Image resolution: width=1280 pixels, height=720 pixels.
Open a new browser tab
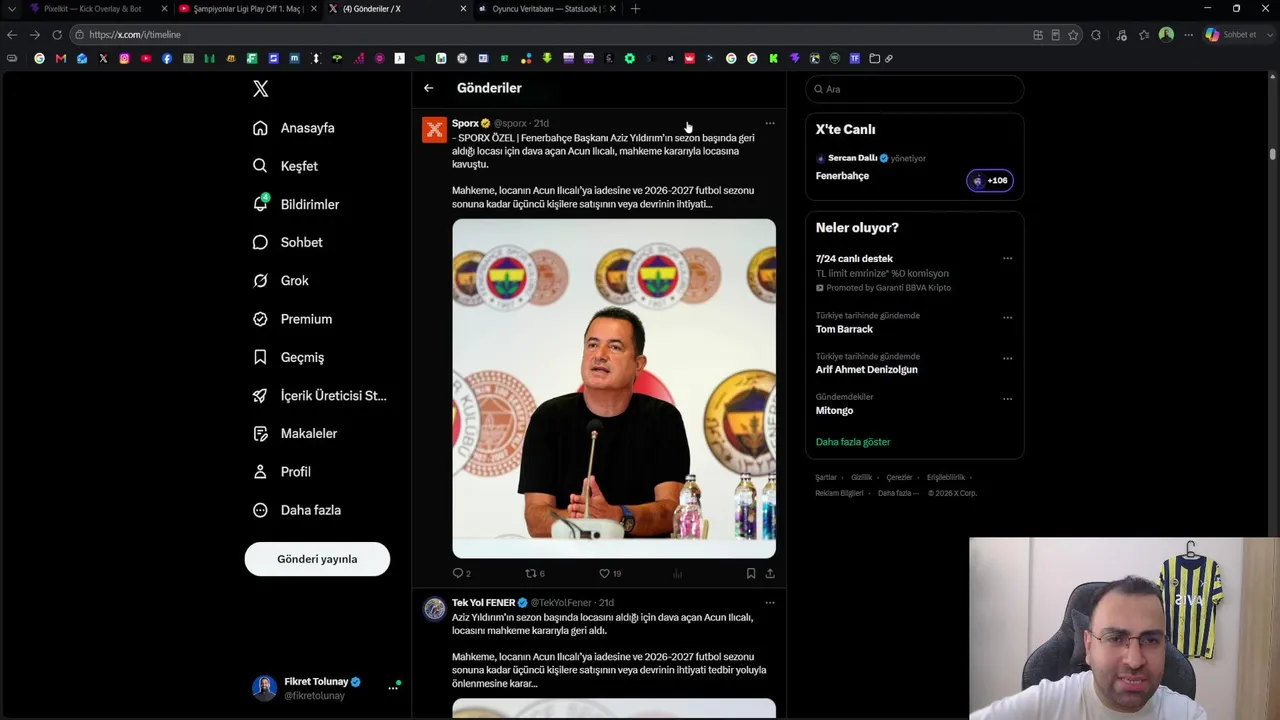[x=635, y=9]
